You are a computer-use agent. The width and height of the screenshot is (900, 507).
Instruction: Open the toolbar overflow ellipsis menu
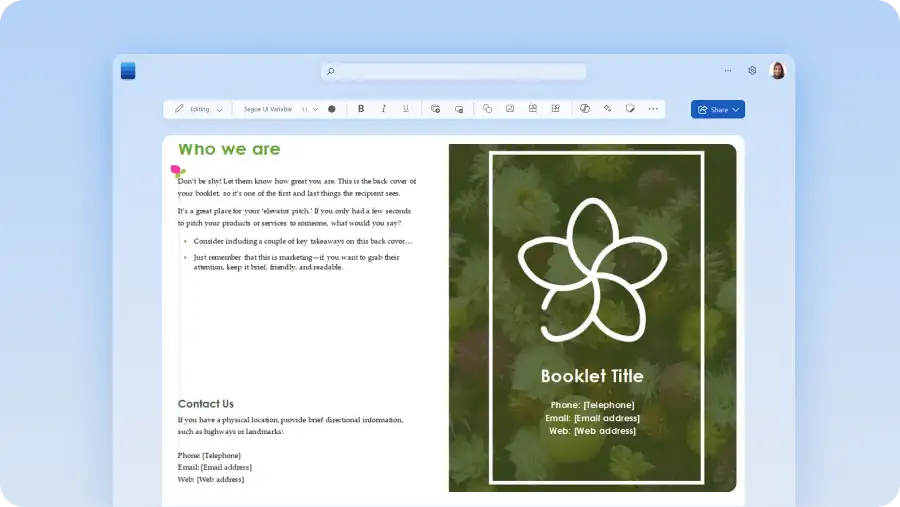click(653, 109)
